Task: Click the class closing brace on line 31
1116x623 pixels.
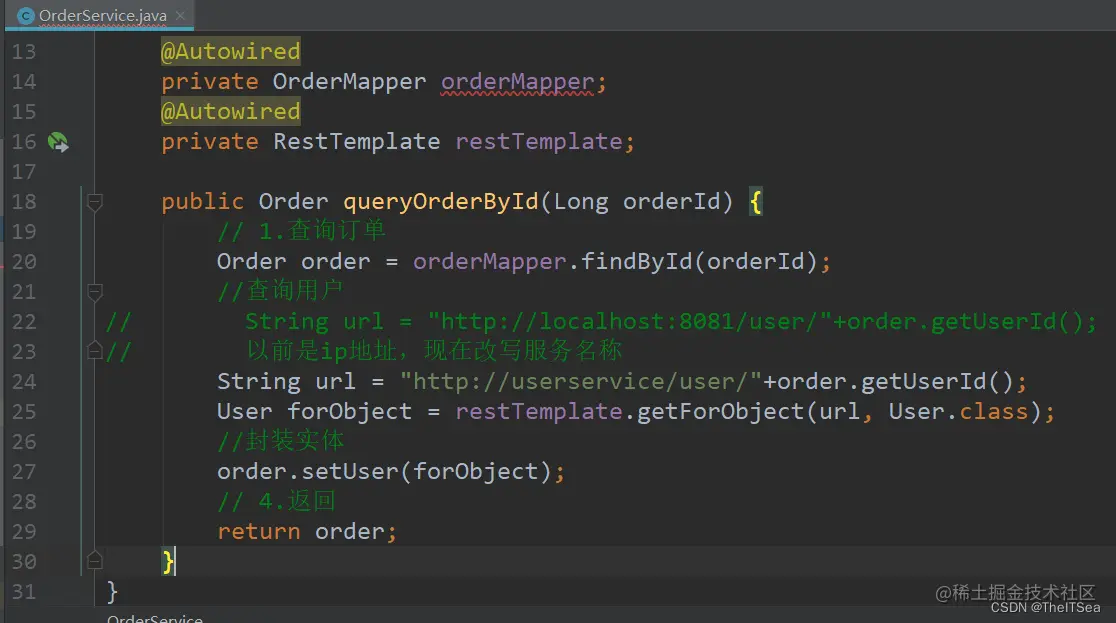Action: click(x=112, y=592)
